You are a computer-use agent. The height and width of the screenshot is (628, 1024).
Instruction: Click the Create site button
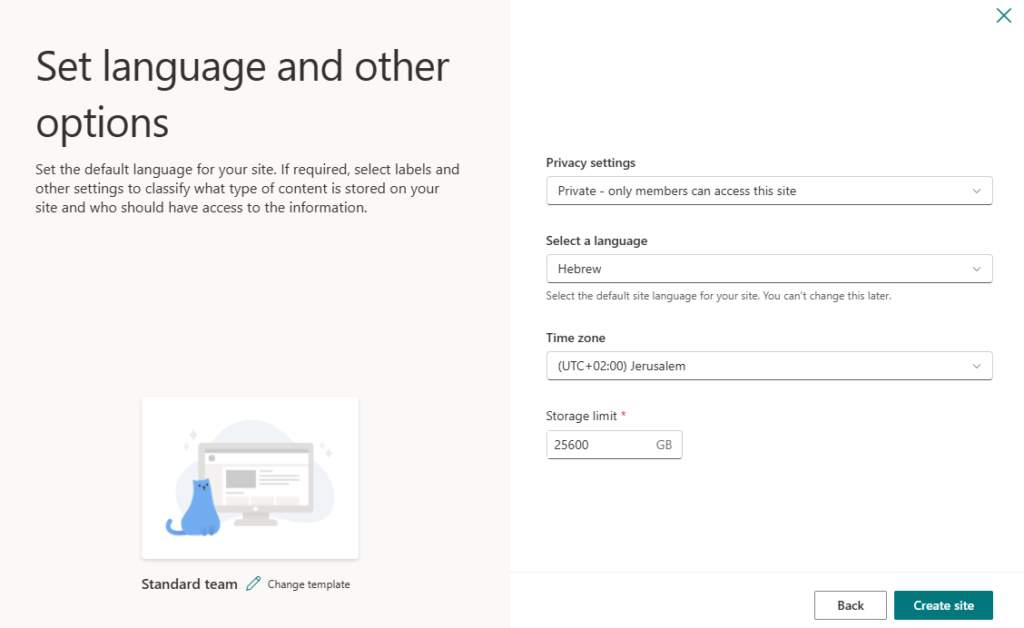[943, 605]
